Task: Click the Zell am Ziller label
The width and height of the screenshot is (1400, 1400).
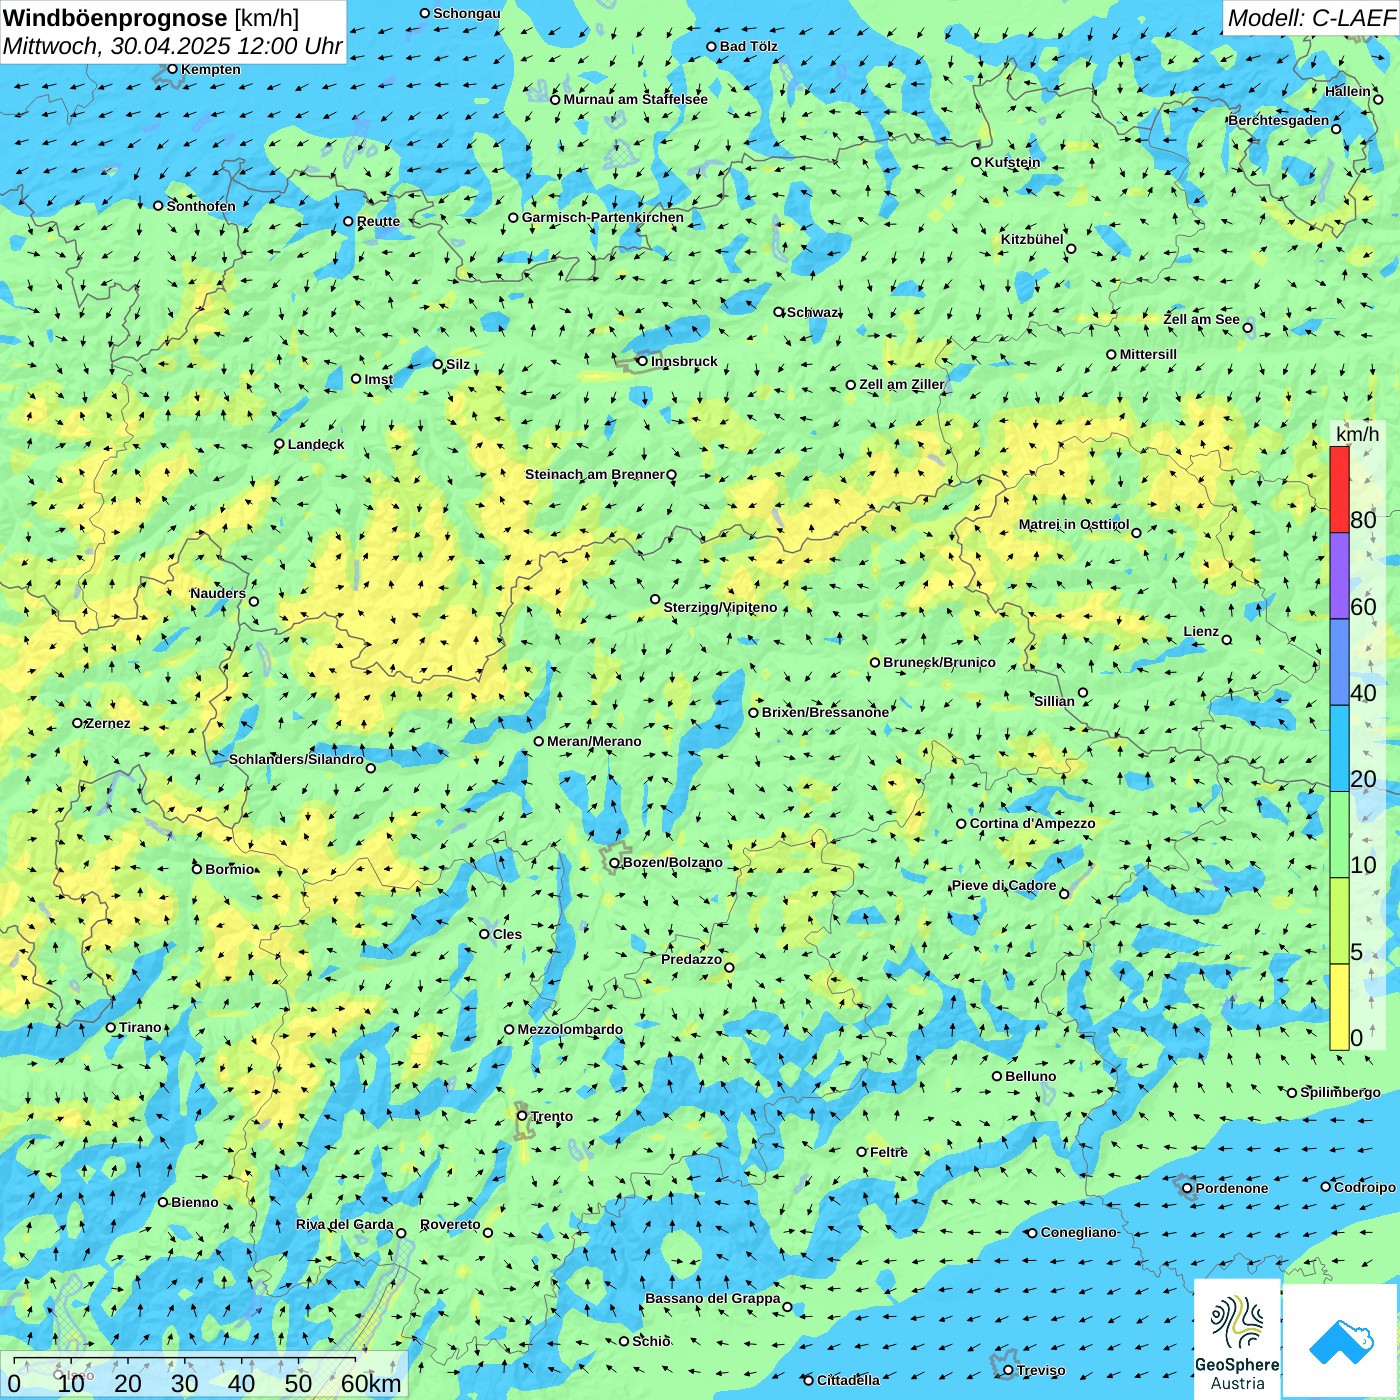Action: [901, 384]
